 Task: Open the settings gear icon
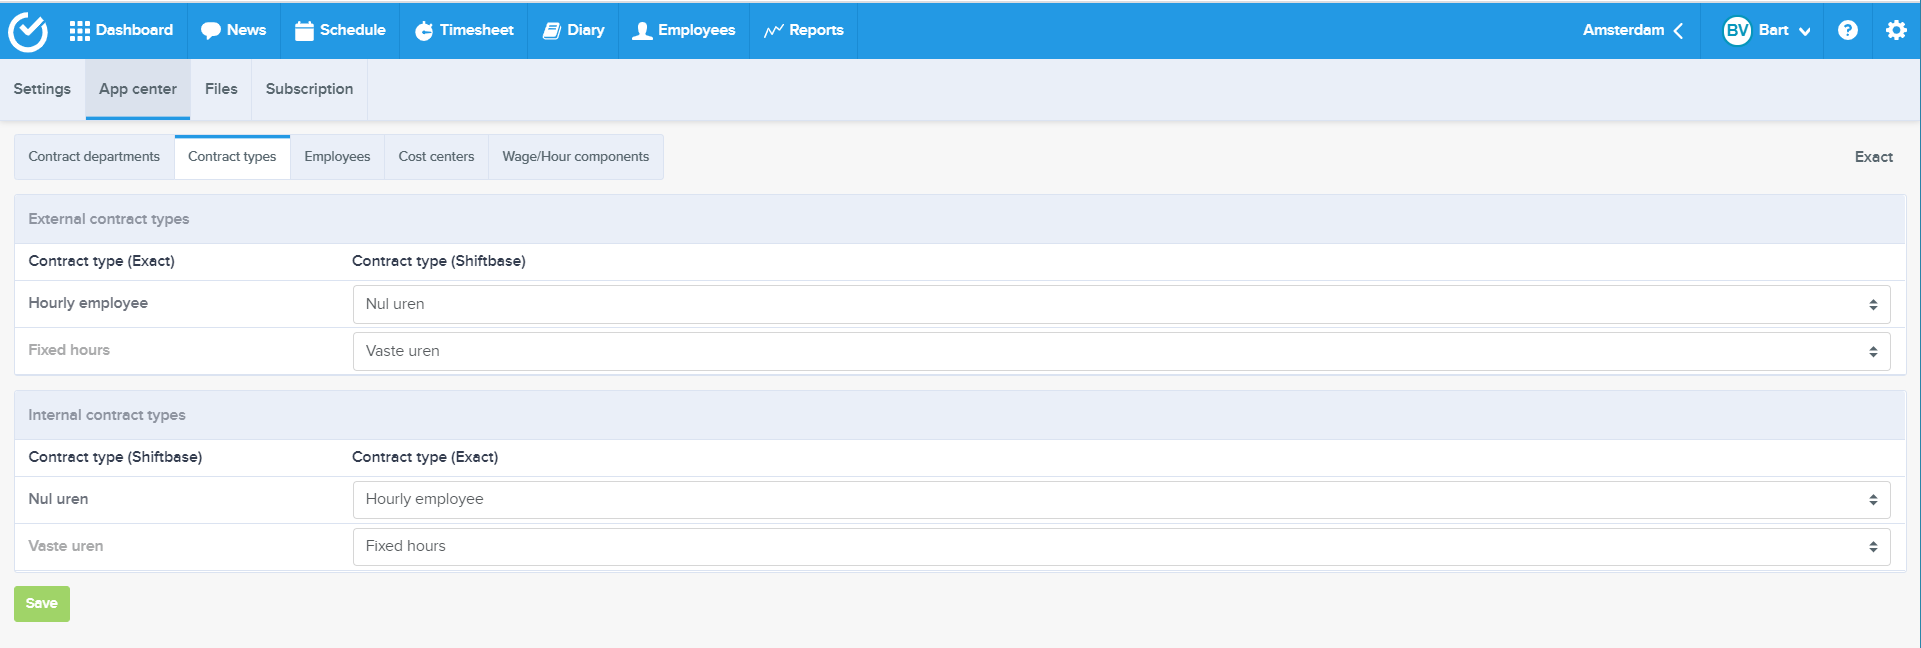[x=1896, y=30]
